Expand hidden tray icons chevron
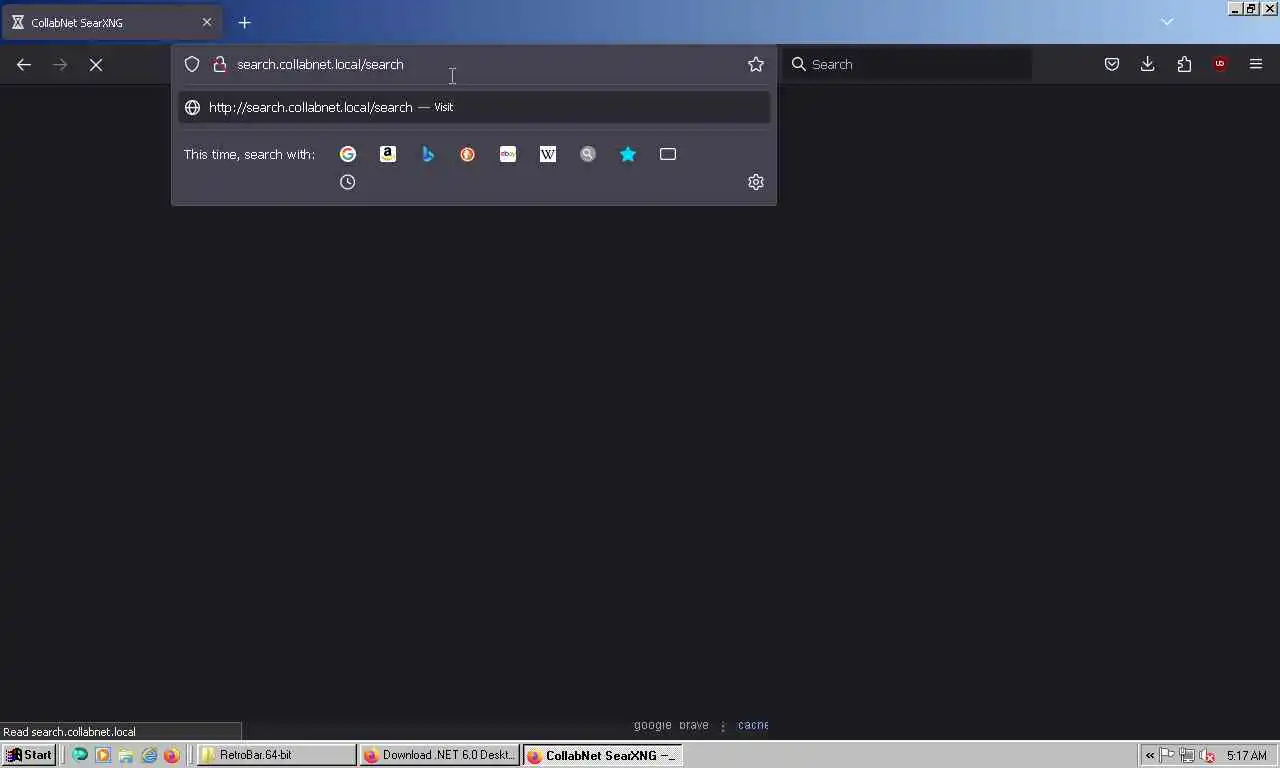The width and height of the screenshot is (1280, 768). click(x=1150, y=755)
